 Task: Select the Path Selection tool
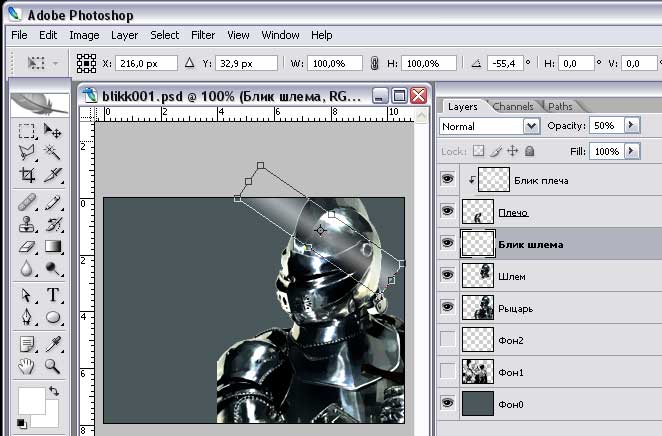click(x=27, y=295)
